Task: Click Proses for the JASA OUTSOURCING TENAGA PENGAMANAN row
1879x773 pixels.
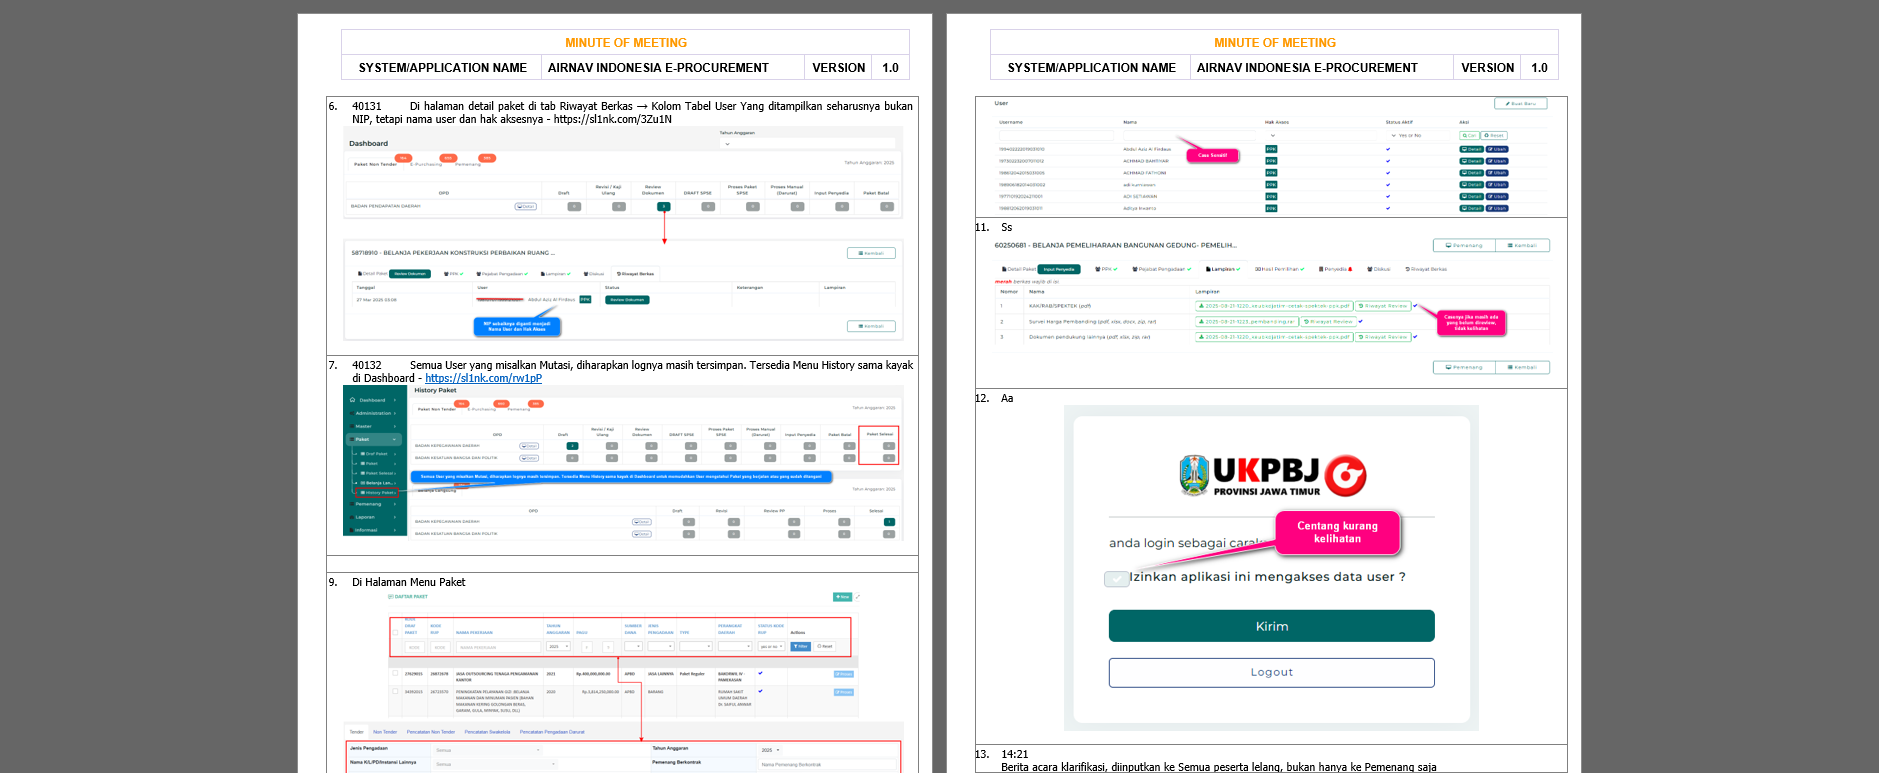Action: click(x=844, y=674)
